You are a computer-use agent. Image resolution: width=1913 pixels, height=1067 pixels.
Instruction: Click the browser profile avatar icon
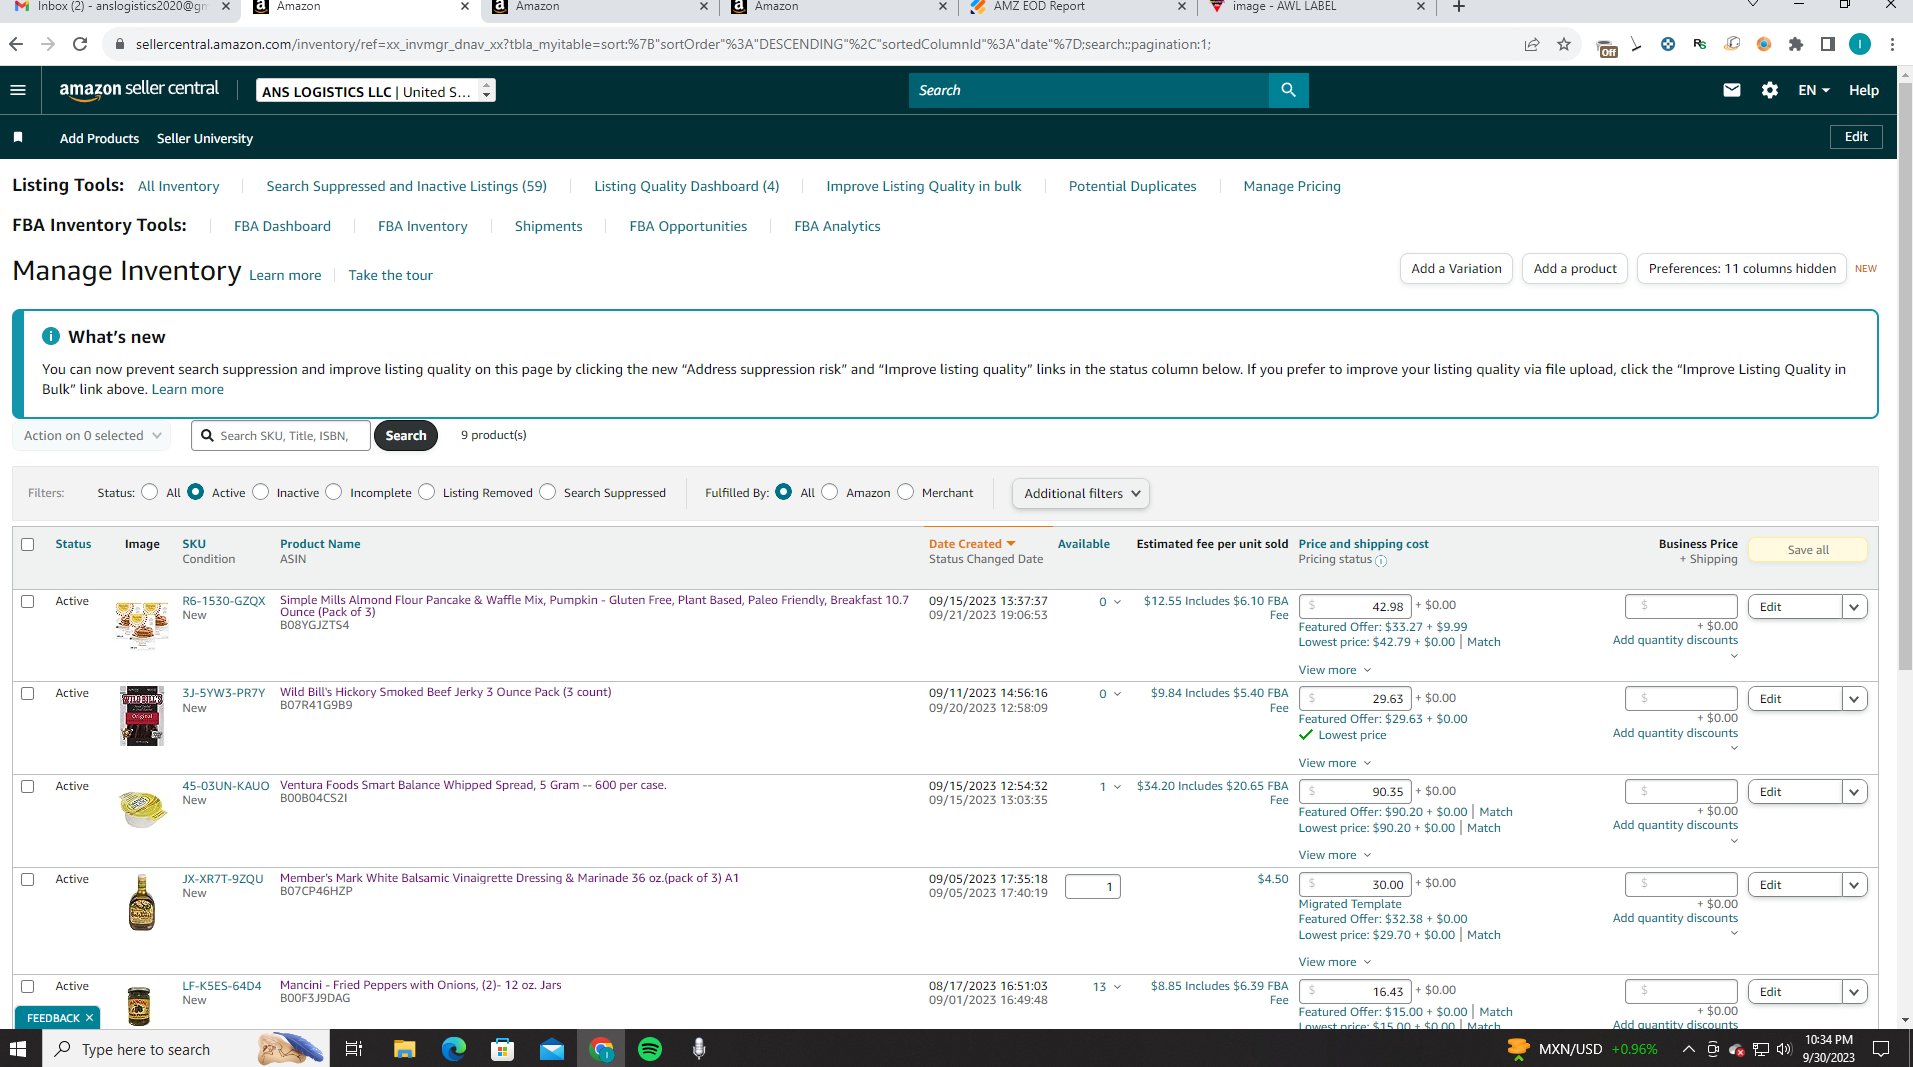pyautogui.click(x=1860, y=44)
